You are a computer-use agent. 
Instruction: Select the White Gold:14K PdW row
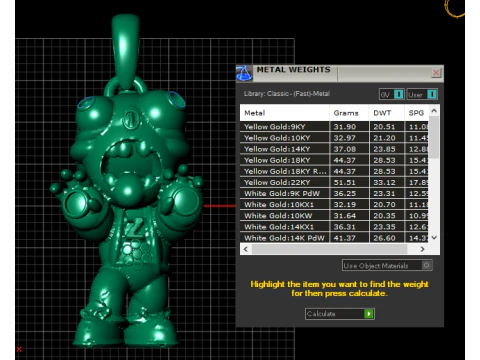tap(334, 238)
